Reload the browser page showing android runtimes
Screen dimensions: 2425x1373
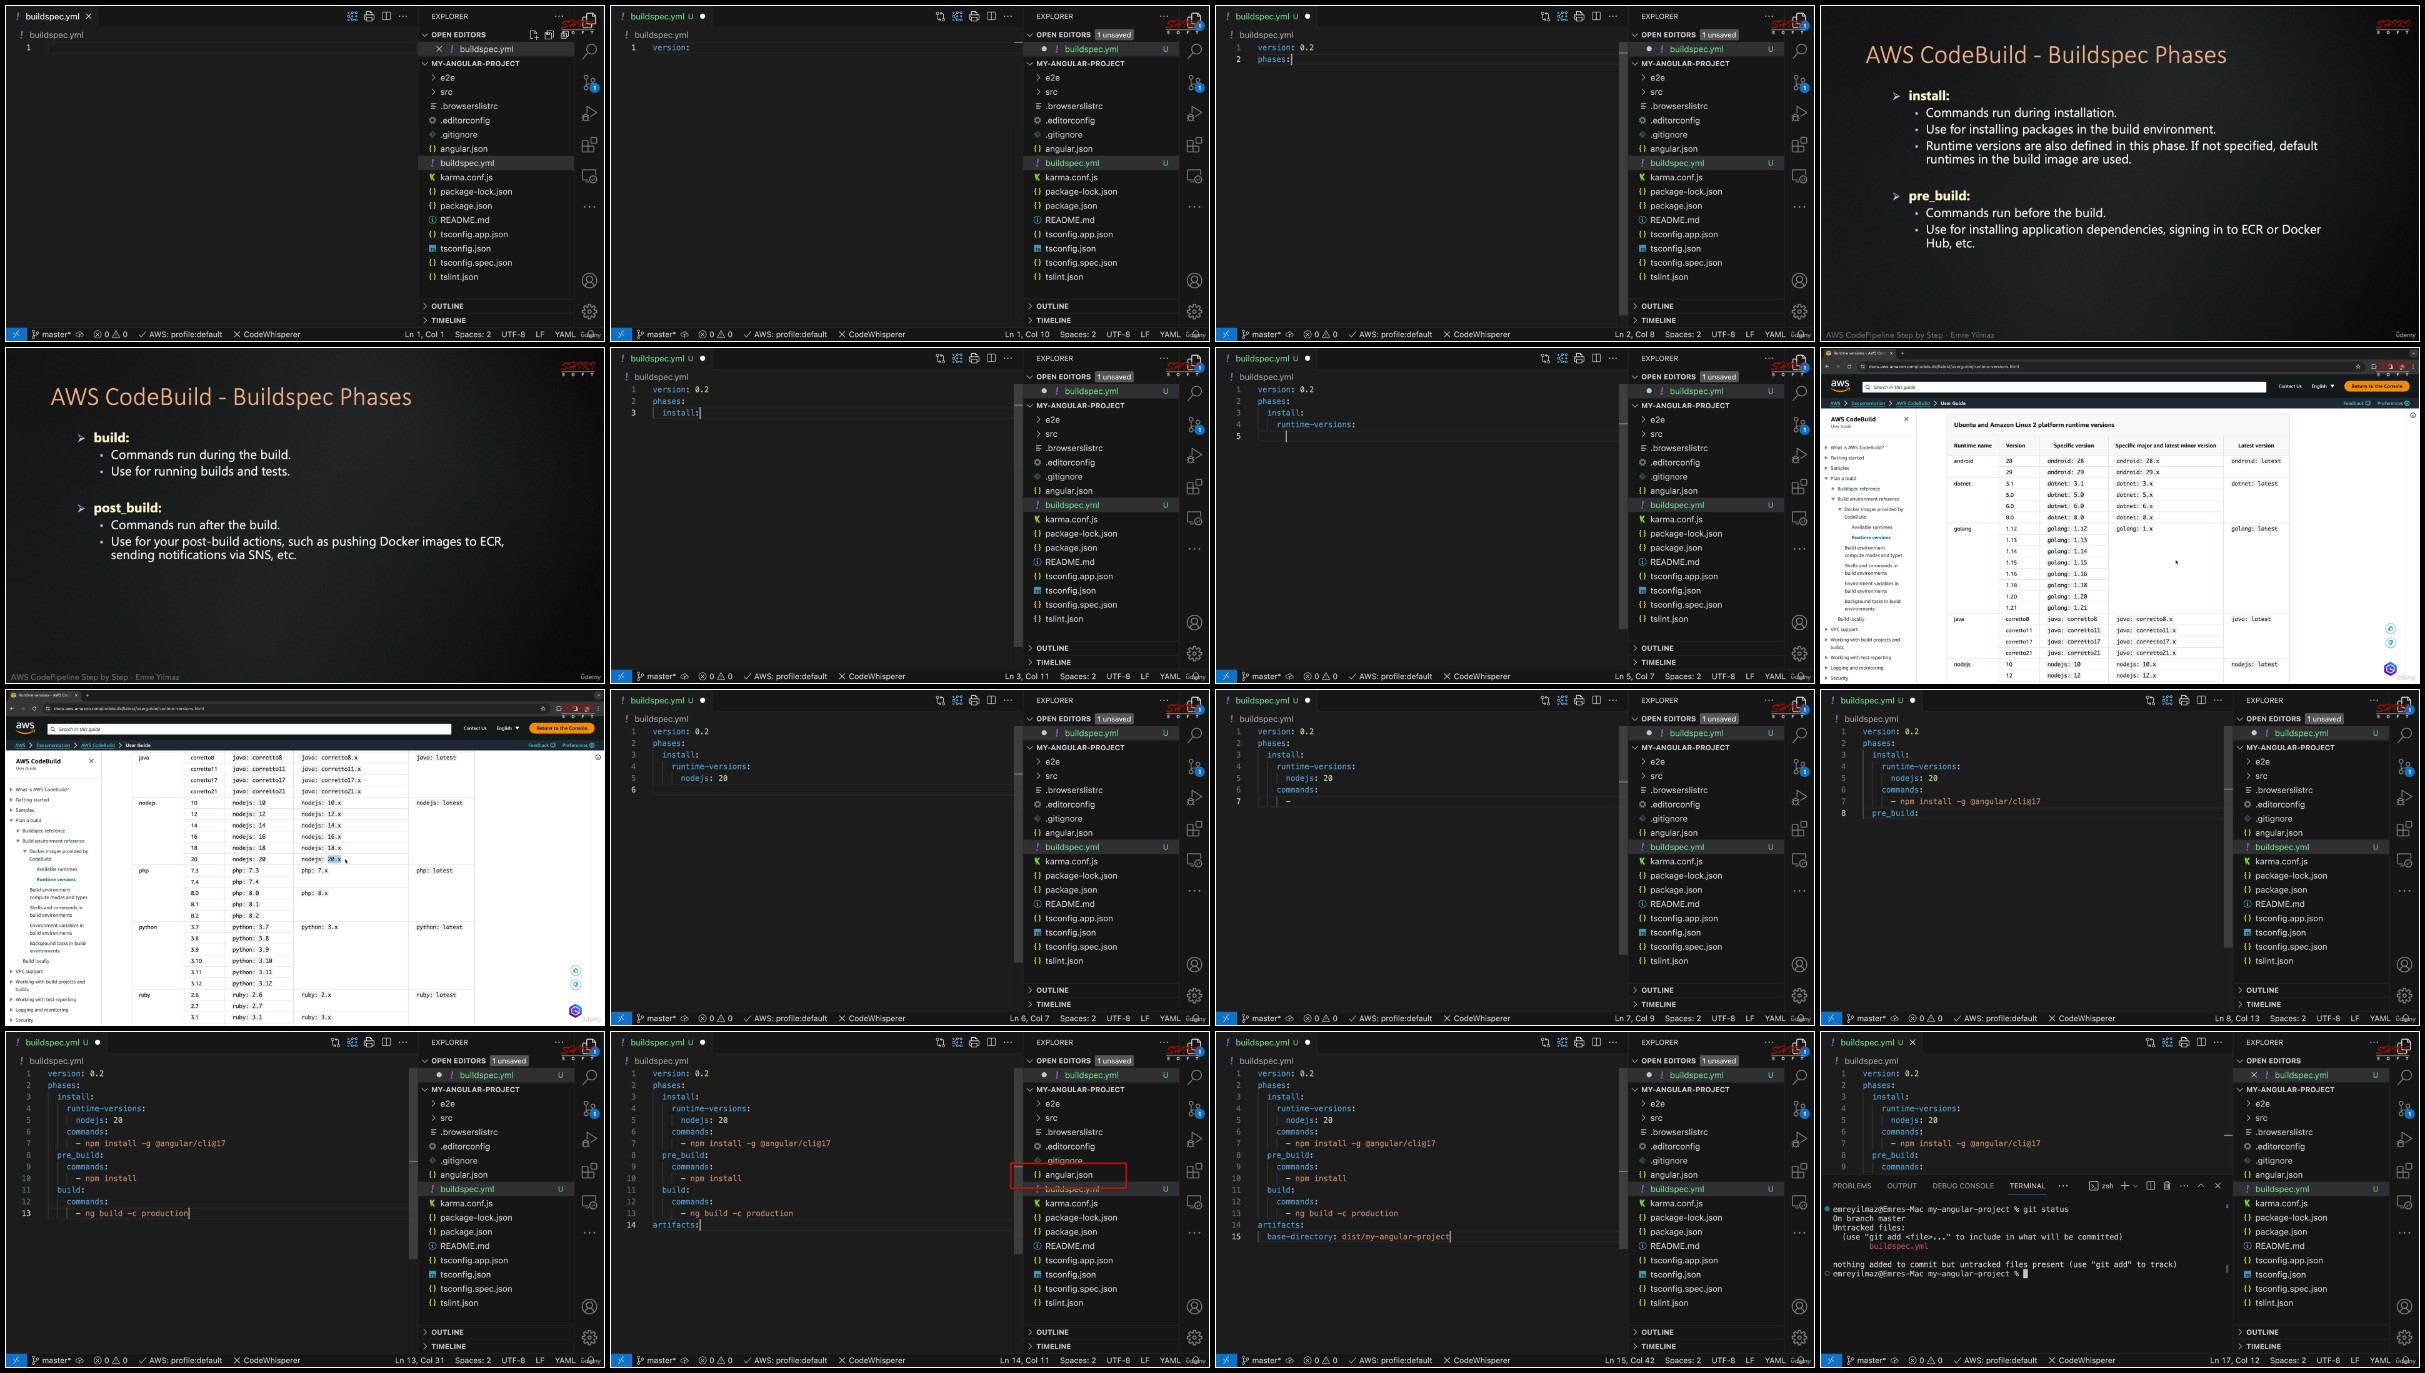pos(1849,366)
